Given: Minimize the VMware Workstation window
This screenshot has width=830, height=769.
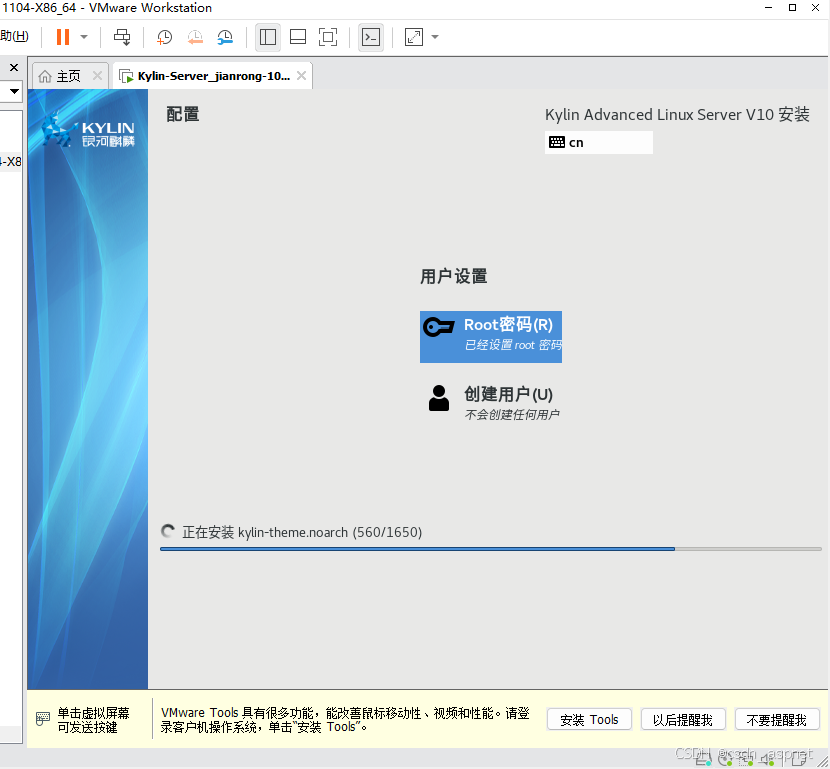Looking at the screenshot, I should (x=769, y=8).
